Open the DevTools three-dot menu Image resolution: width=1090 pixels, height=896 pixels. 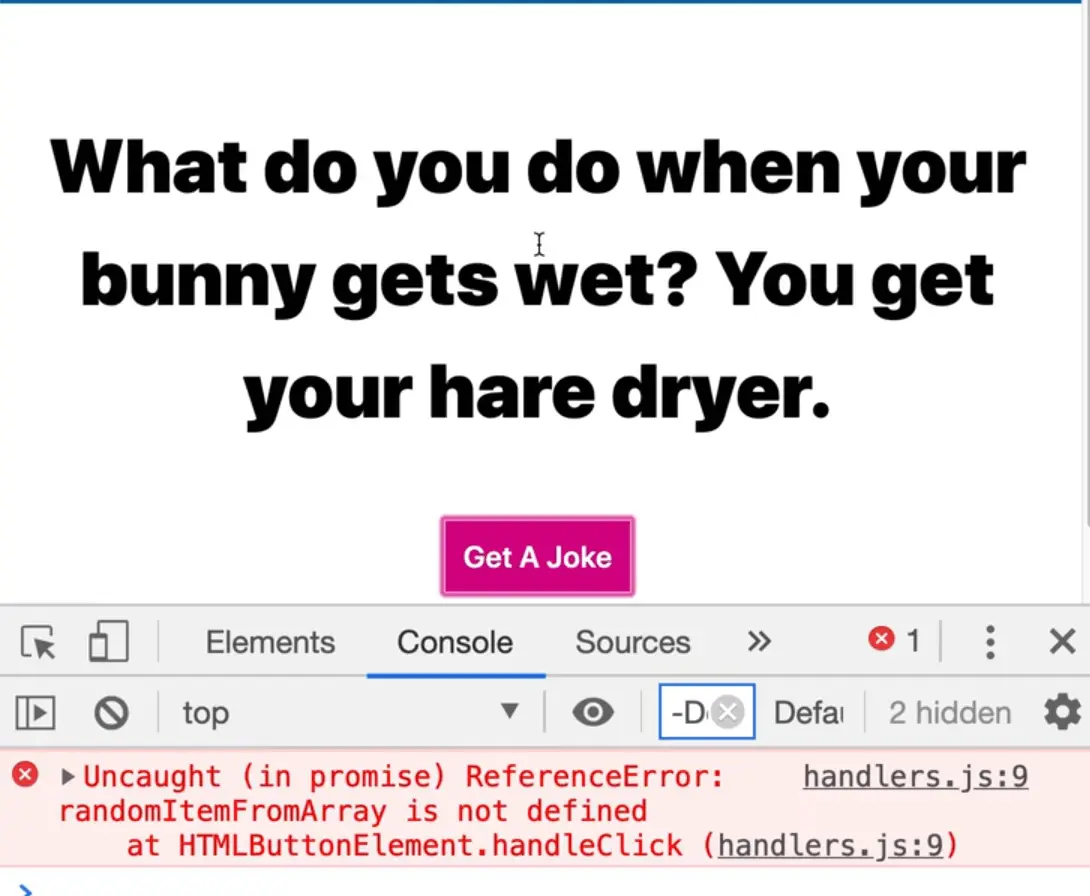click(x=989, y=642)
